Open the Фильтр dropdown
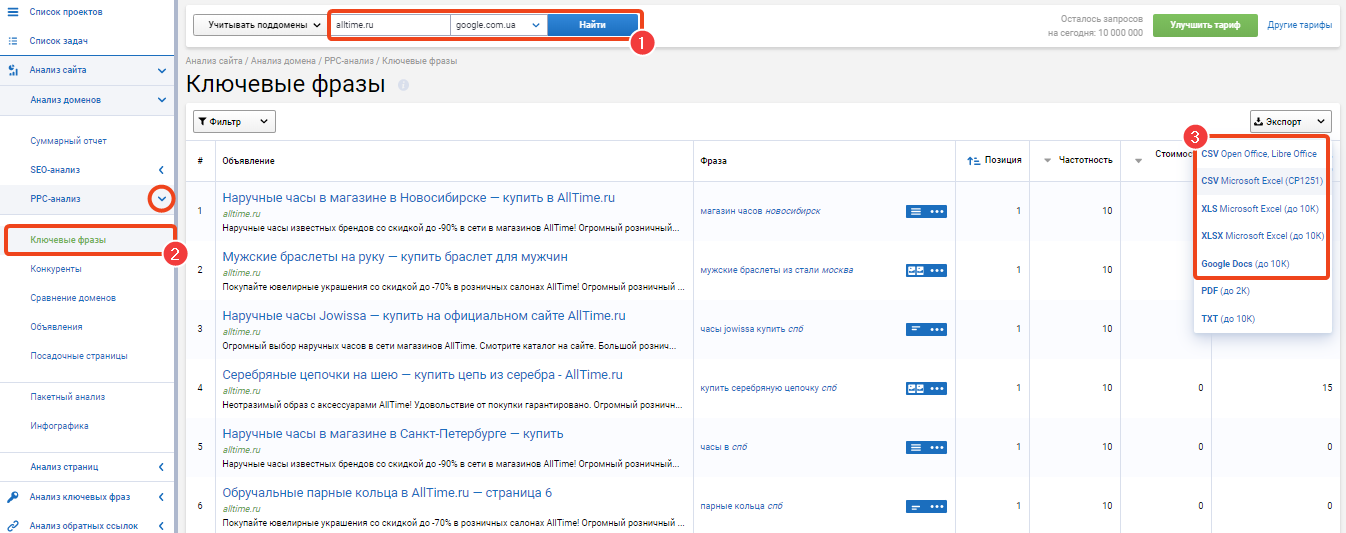The image size is (1346, 533). [x=234, y=121]
